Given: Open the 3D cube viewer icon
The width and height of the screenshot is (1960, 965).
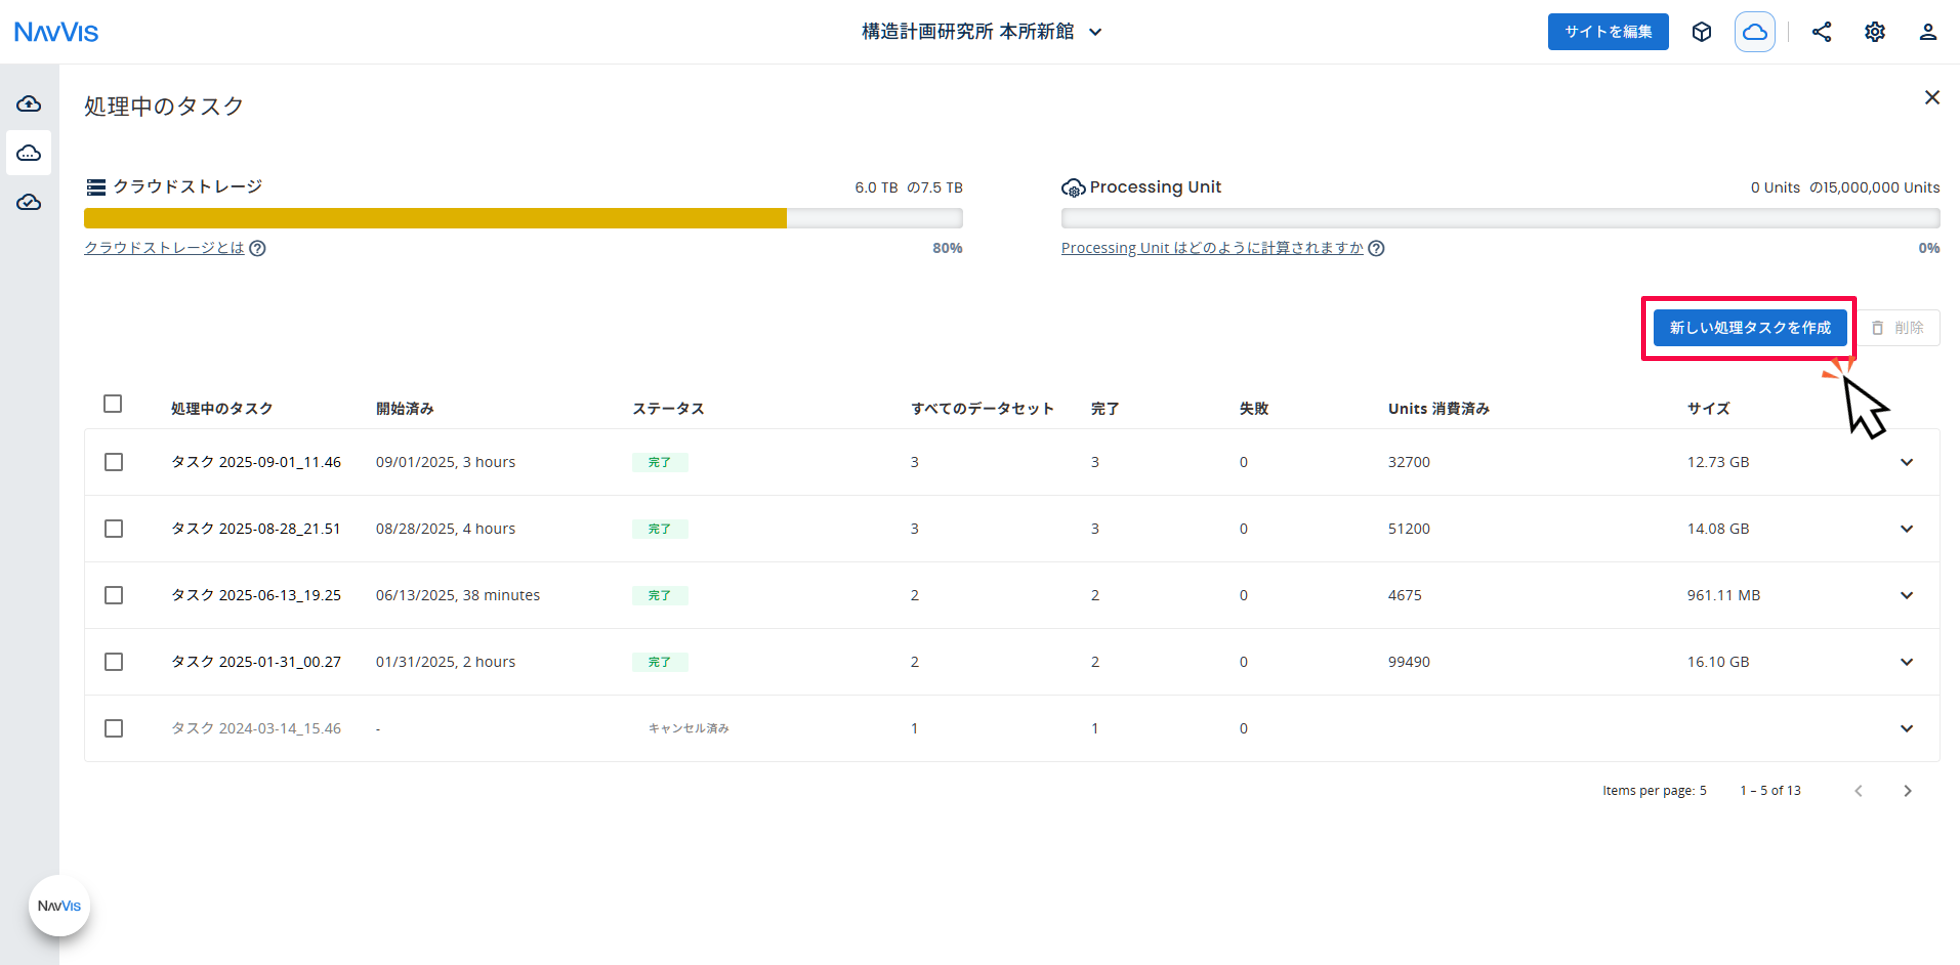Looking at the screenshot, I should coord(1702,32).
